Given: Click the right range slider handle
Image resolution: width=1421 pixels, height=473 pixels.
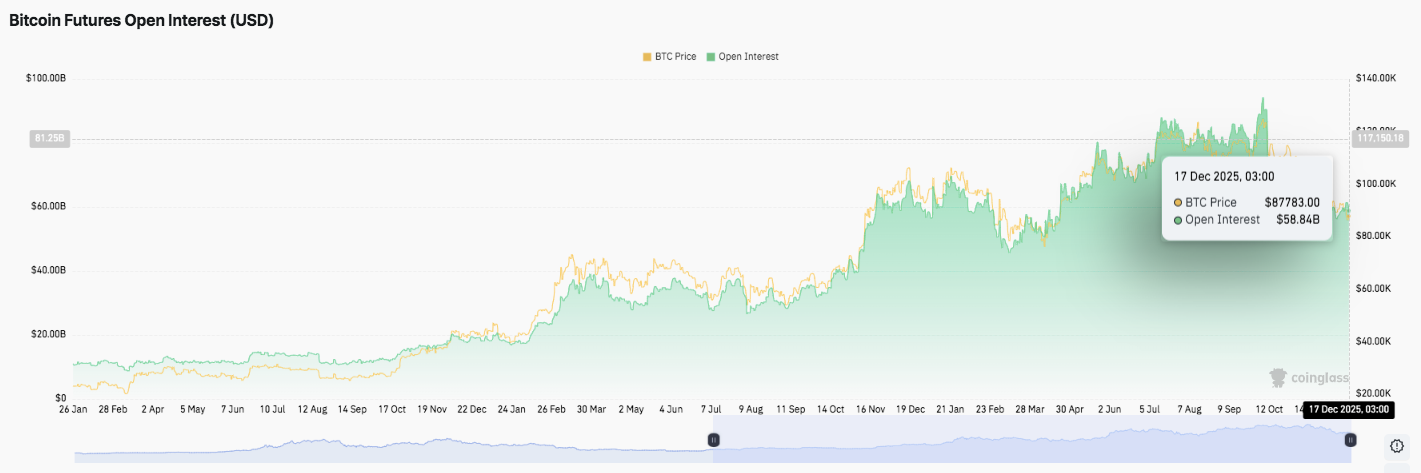Looking at the screenshot, I should click(x=1350, y=440).
